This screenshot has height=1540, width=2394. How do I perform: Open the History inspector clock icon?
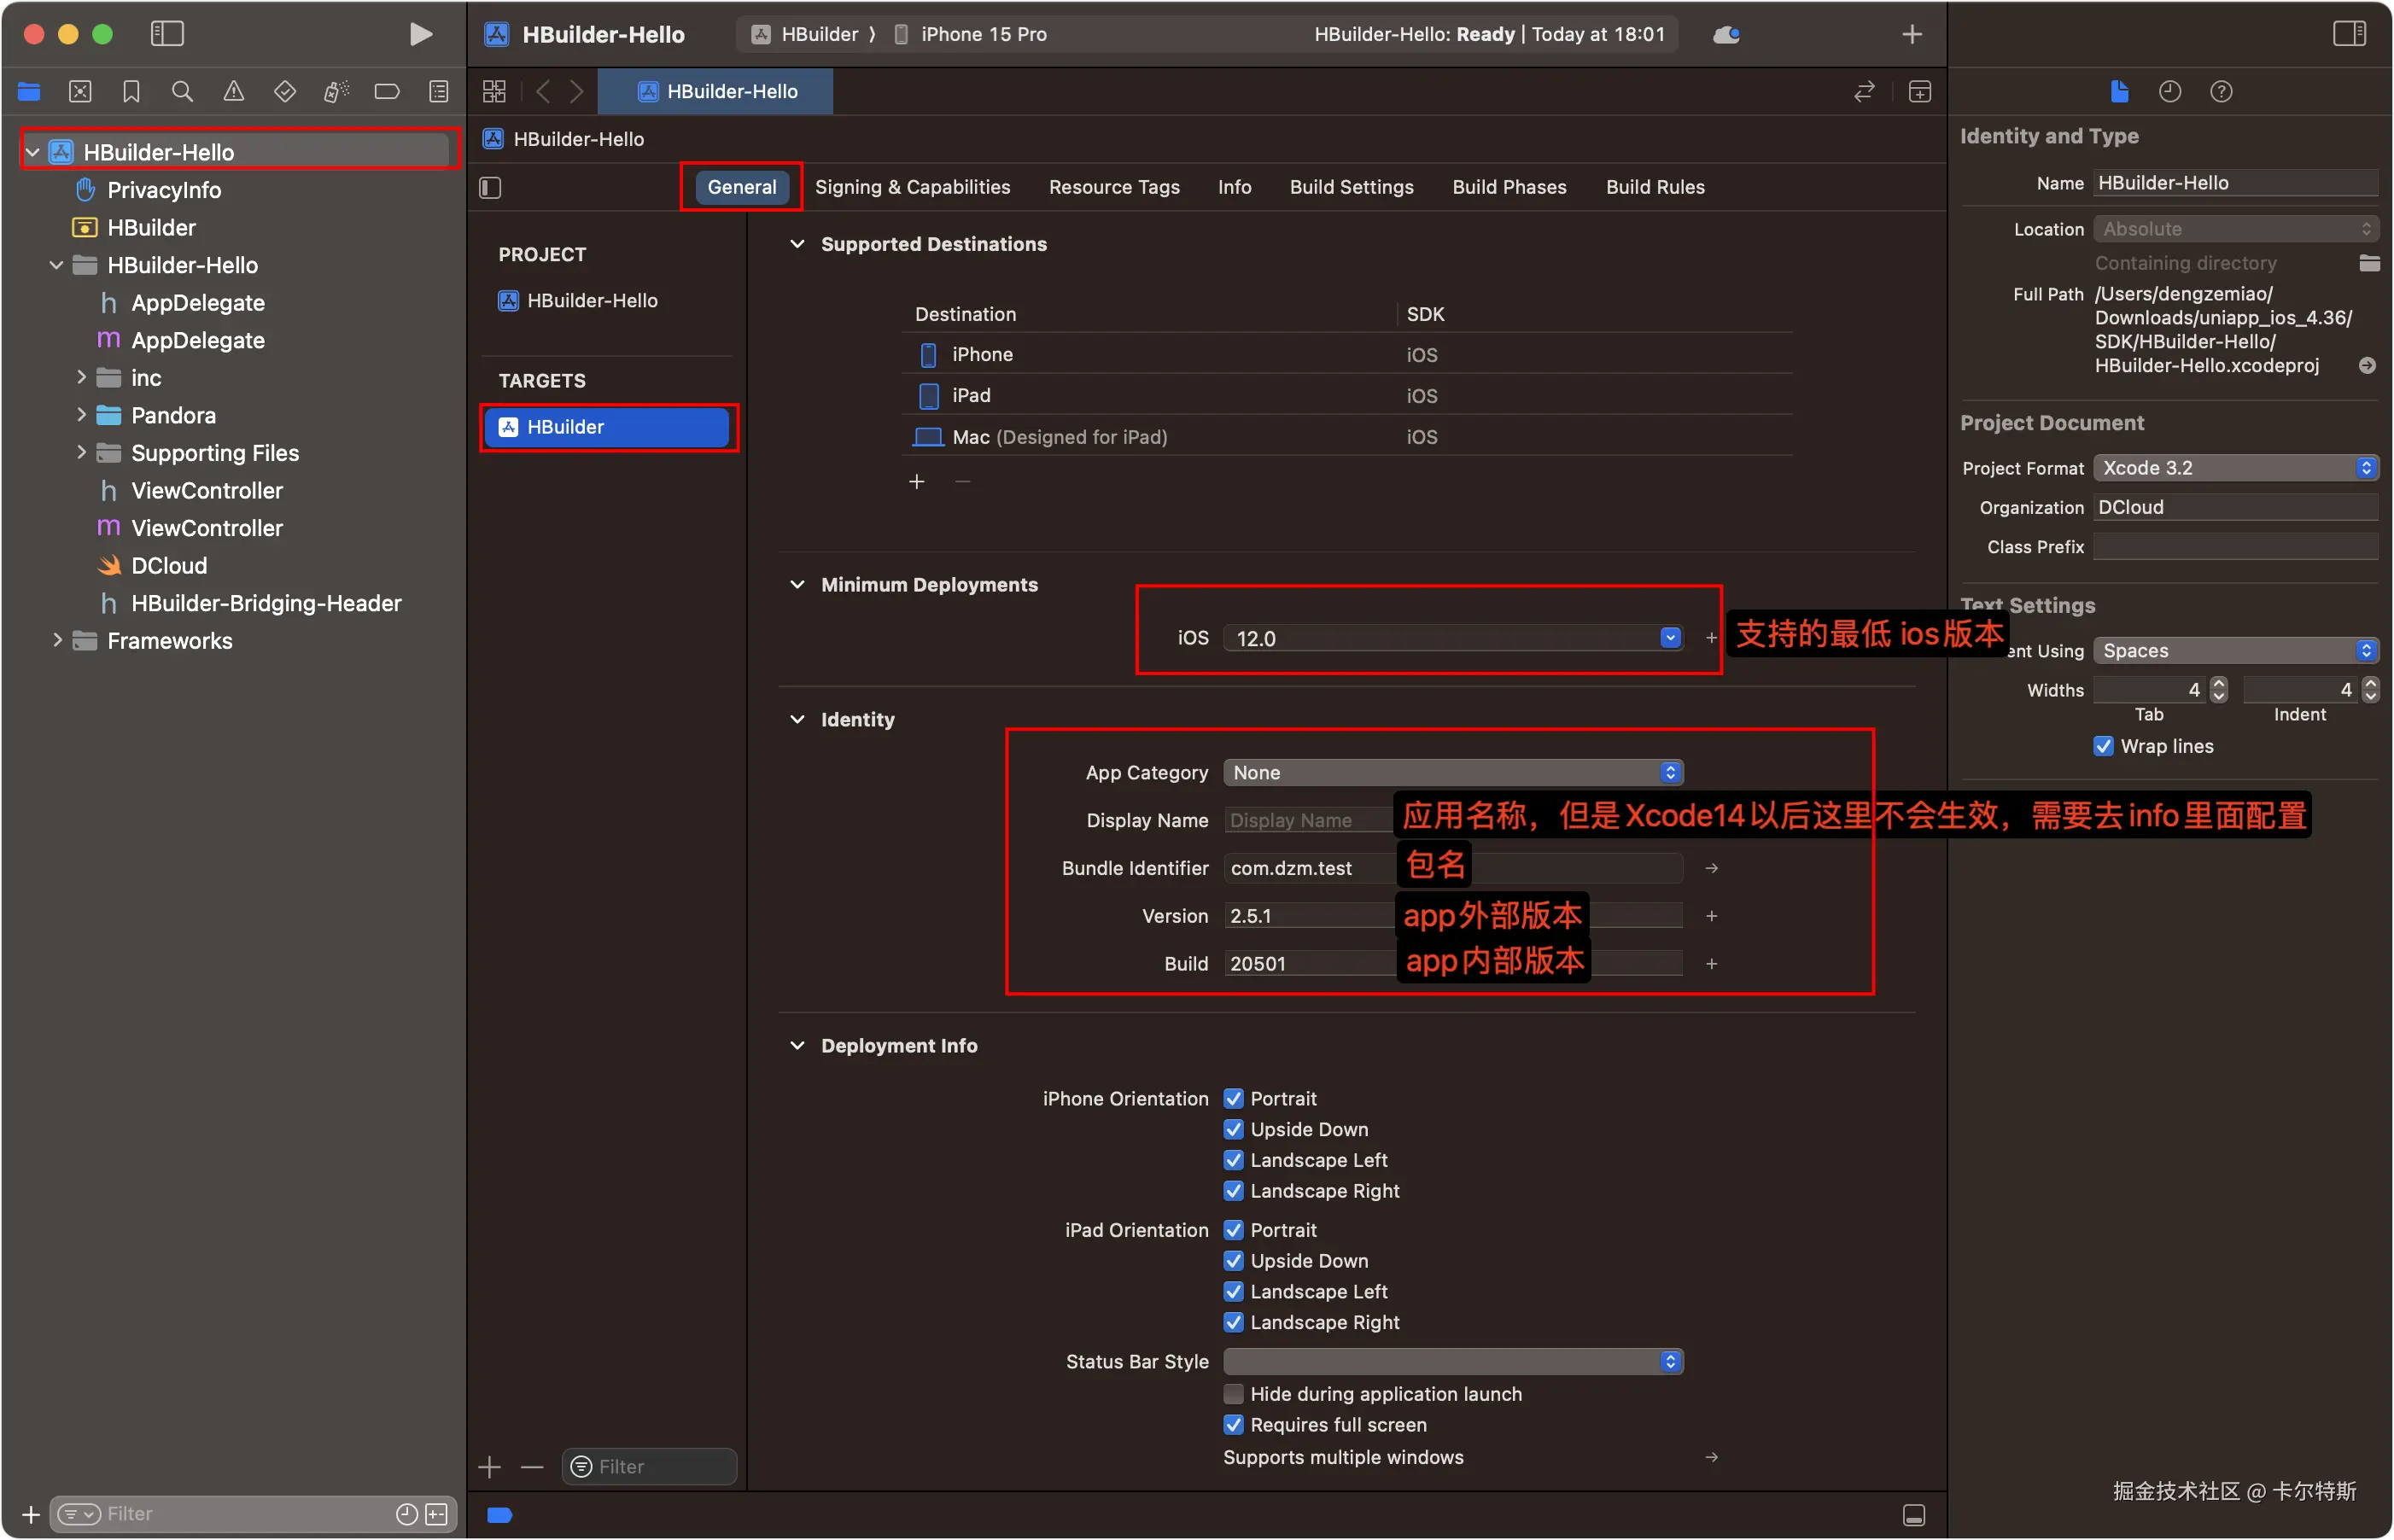(x=2169, y=92)
